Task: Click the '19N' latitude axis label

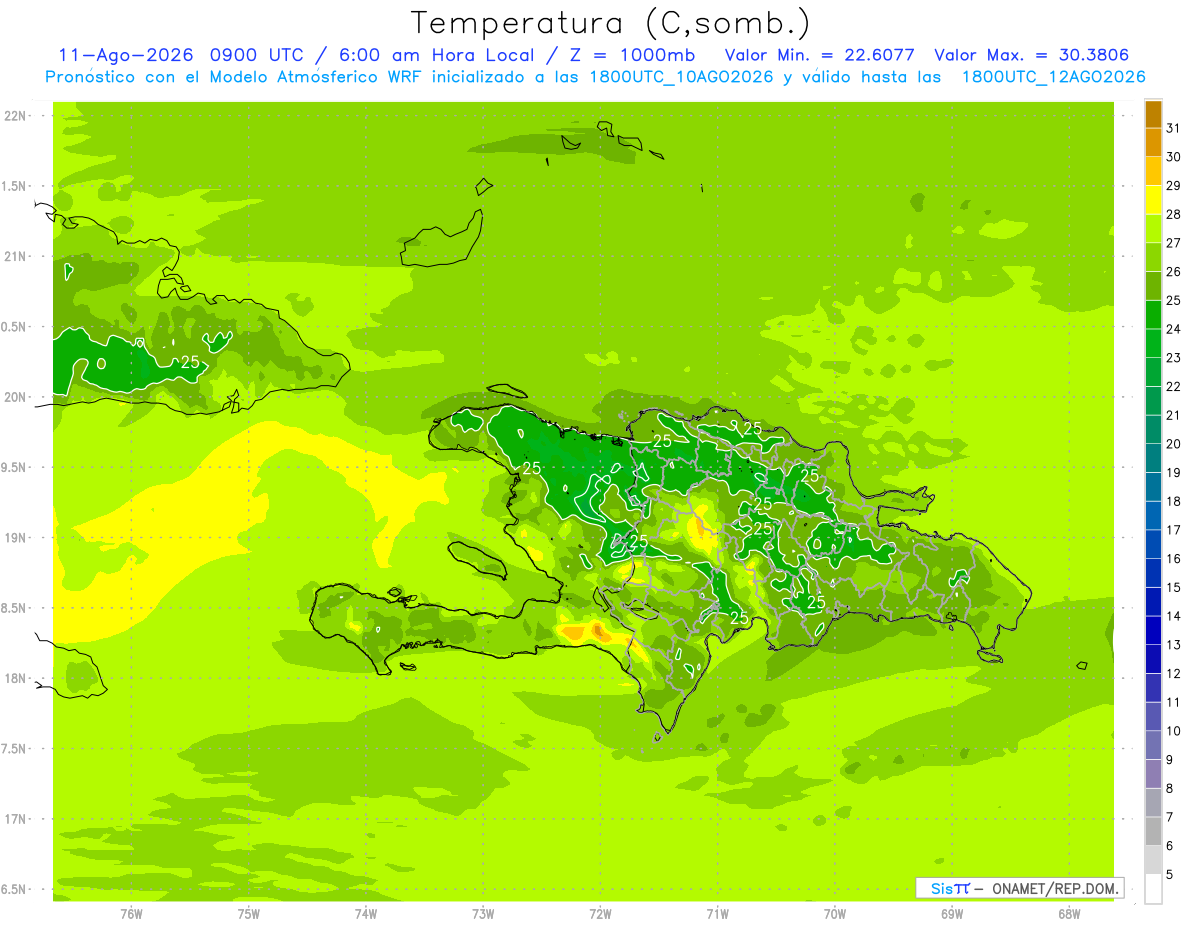Action: coord(16,538)
